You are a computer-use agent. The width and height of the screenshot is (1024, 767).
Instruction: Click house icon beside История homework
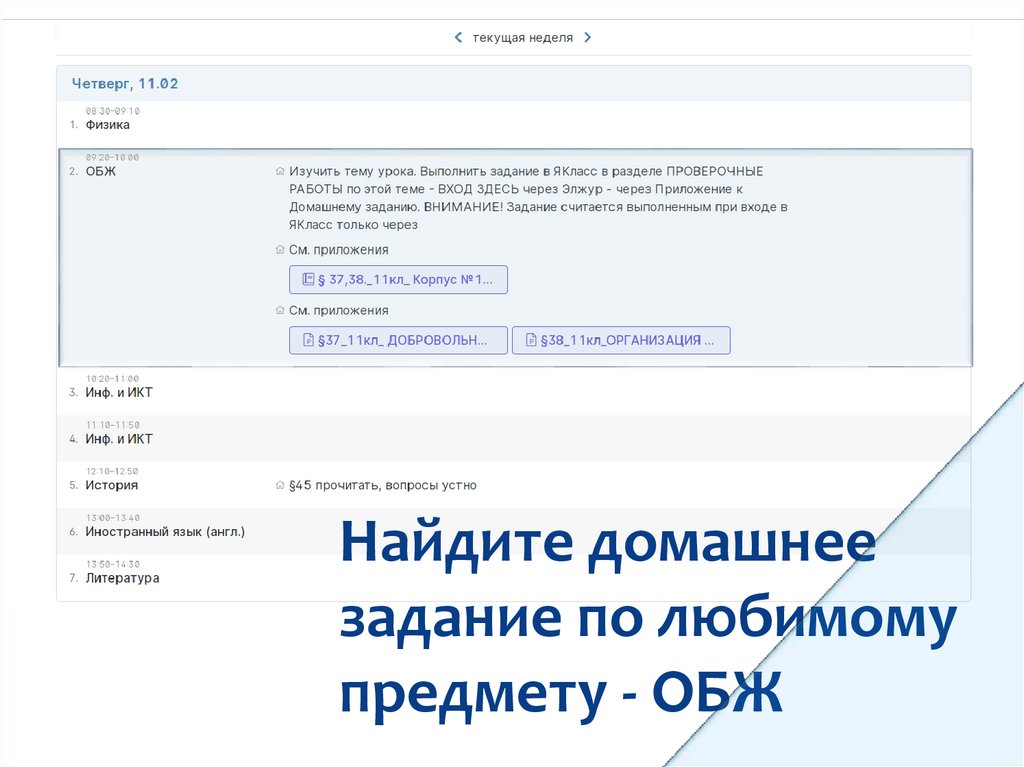click(280, 486)
